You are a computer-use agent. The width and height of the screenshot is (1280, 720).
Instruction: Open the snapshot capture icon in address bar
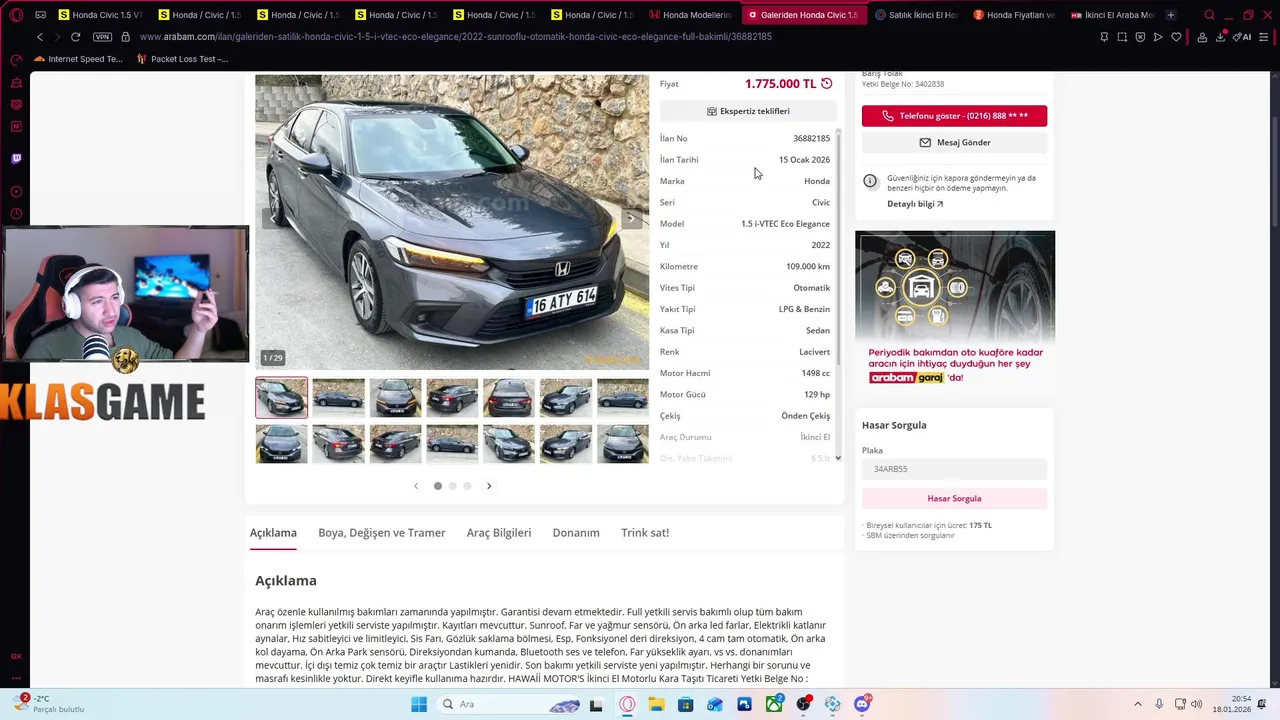click(1122, 37)
